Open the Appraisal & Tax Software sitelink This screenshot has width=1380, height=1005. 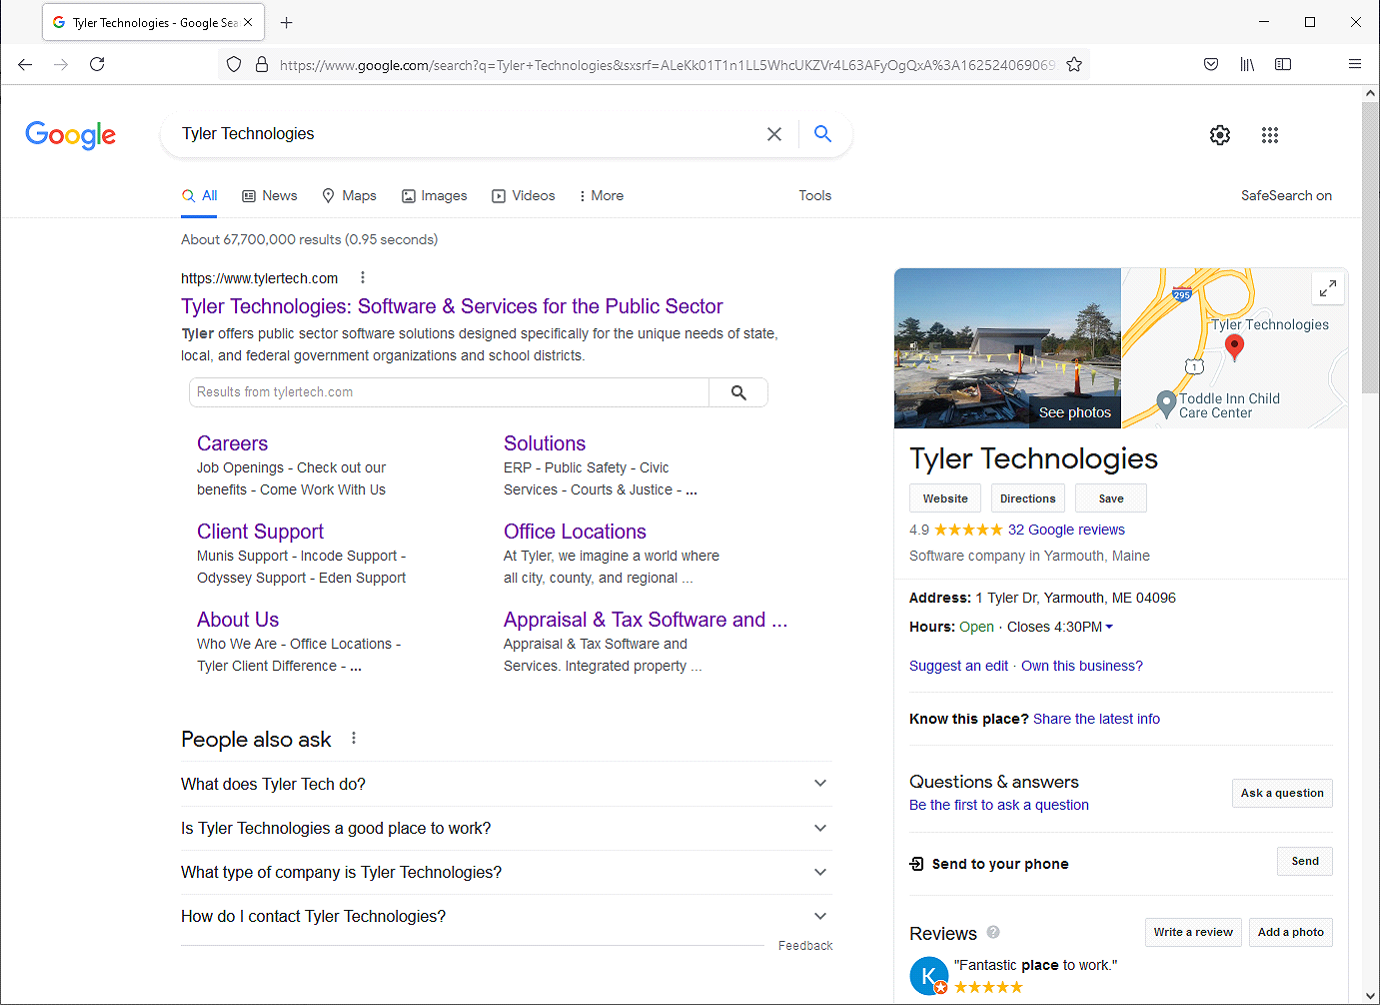[645, 619]
